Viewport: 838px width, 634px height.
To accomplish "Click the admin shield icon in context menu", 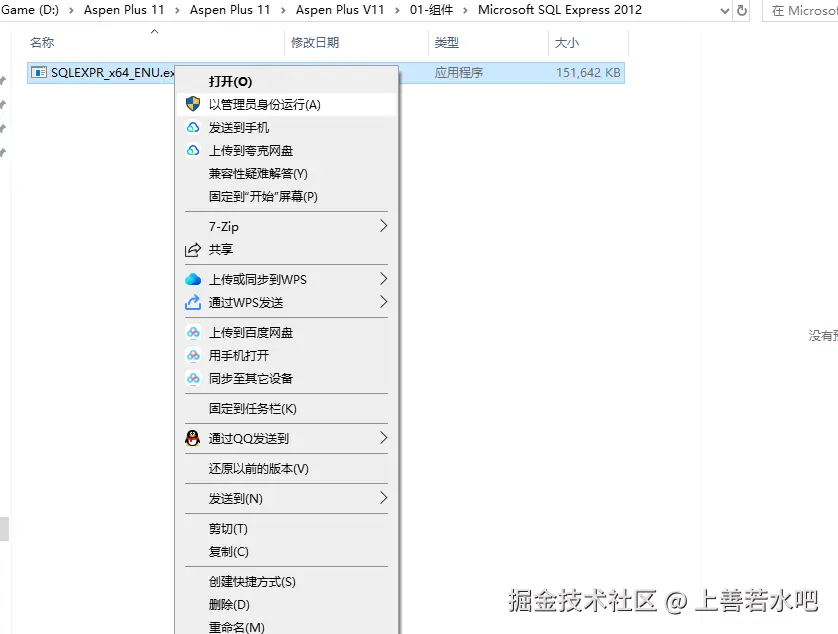I will [x=193, y=104].
